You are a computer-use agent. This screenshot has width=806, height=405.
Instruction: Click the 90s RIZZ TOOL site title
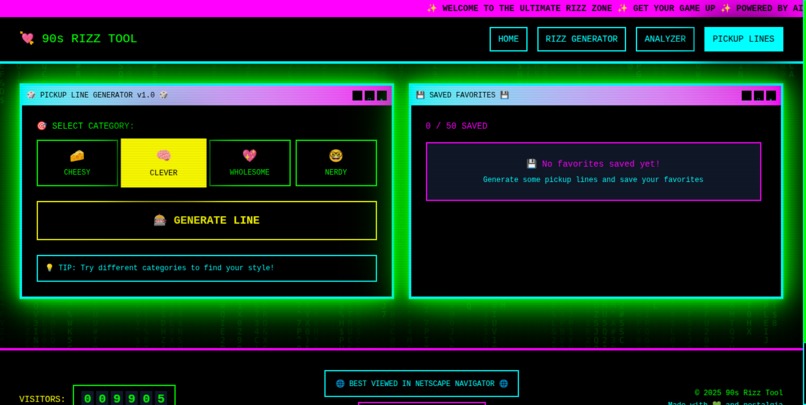[89, 39]
